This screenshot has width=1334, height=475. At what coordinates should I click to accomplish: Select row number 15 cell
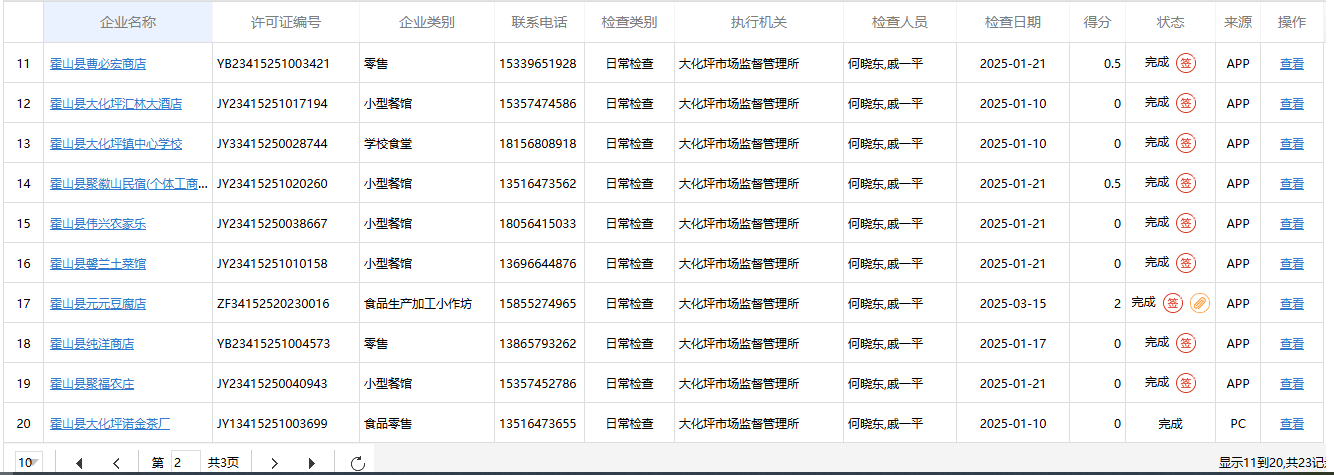coord(23,224)
